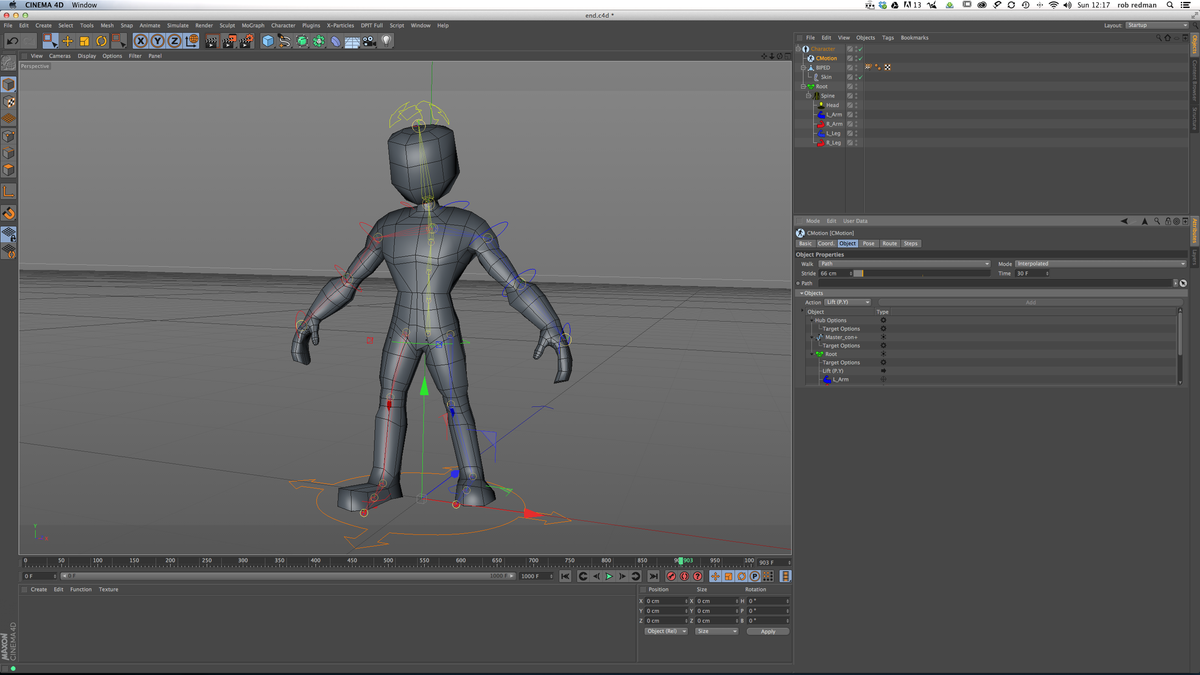
Task: Collapse the Root object in the Object Manager
Action: tap(805, 86)
